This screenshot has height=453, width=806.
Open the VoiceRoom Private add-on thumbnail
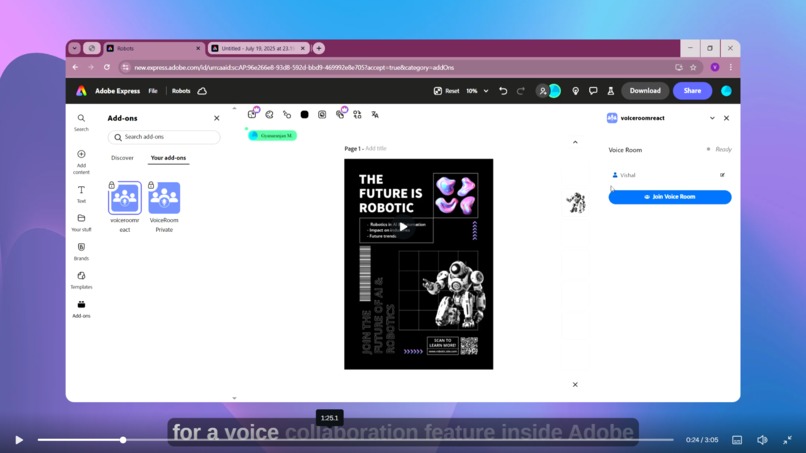click(164, 197)
